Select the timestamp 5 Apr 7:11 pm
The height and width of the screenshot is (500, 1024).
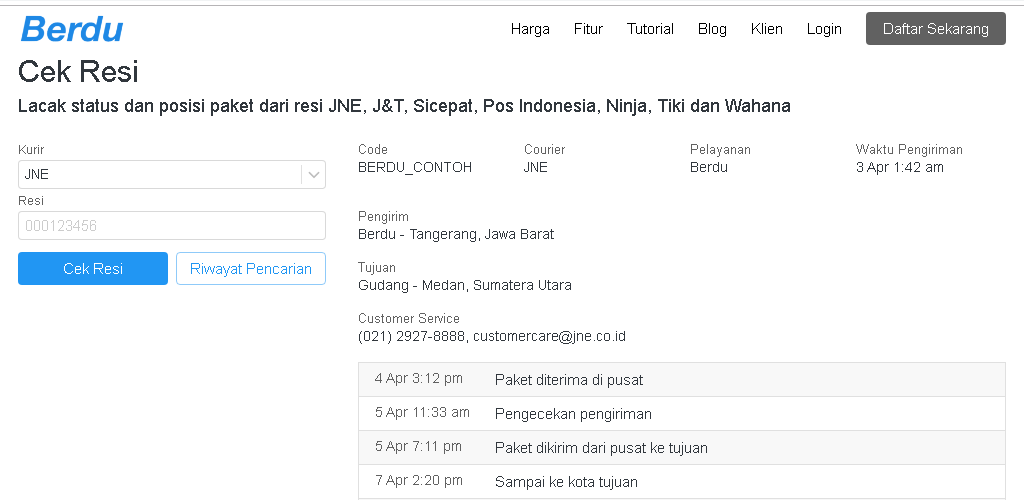coord(418,446)
